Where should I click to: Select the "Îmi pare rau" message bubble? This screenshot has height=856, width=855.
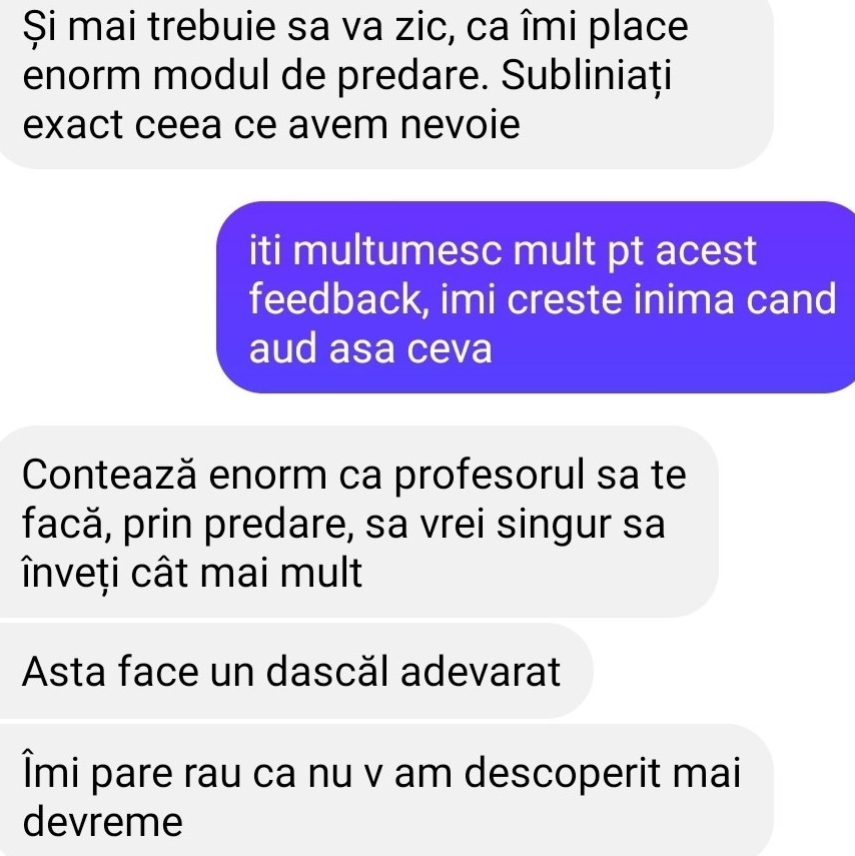point(387,790)
